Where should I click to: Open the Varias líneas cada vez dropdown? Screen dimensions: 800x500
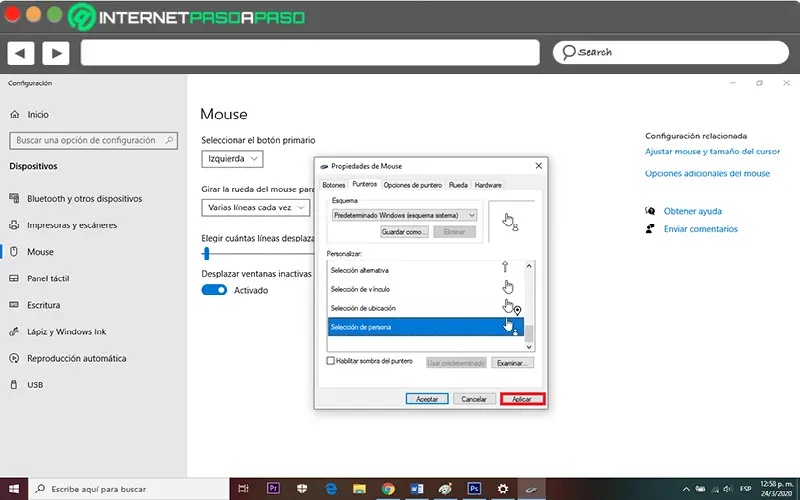pyautogui.click(x=256, y=208)
